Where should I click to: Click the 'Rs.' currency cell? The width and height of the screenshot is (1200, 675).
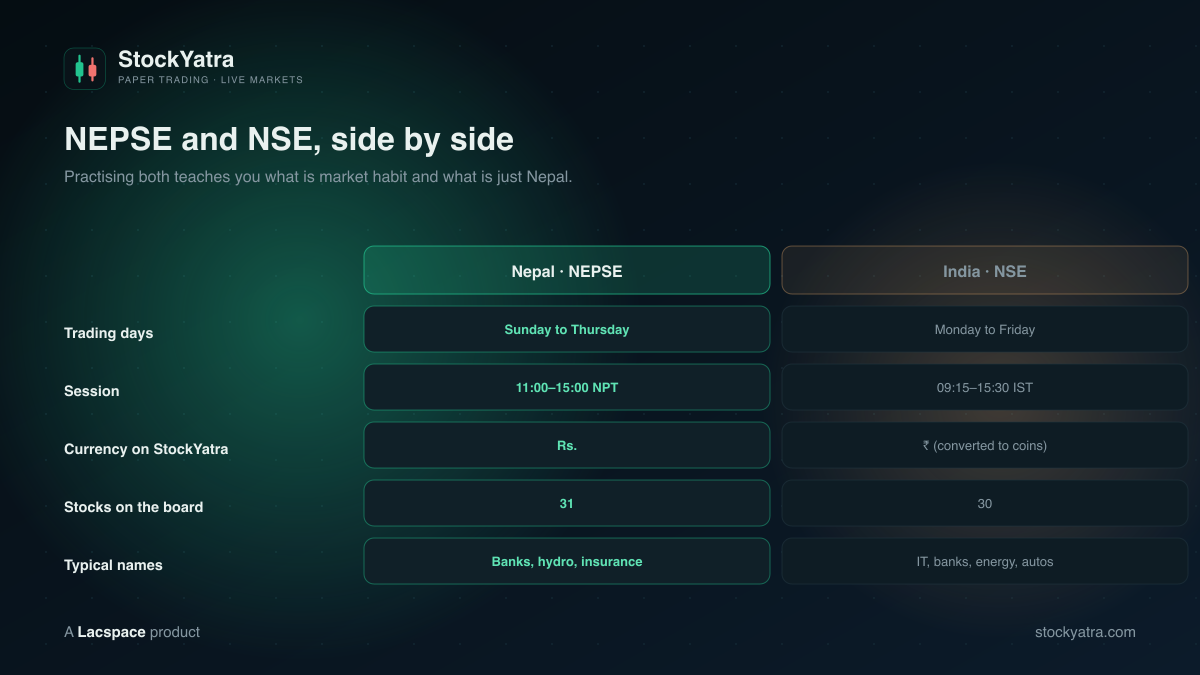[x=567, y=445]
